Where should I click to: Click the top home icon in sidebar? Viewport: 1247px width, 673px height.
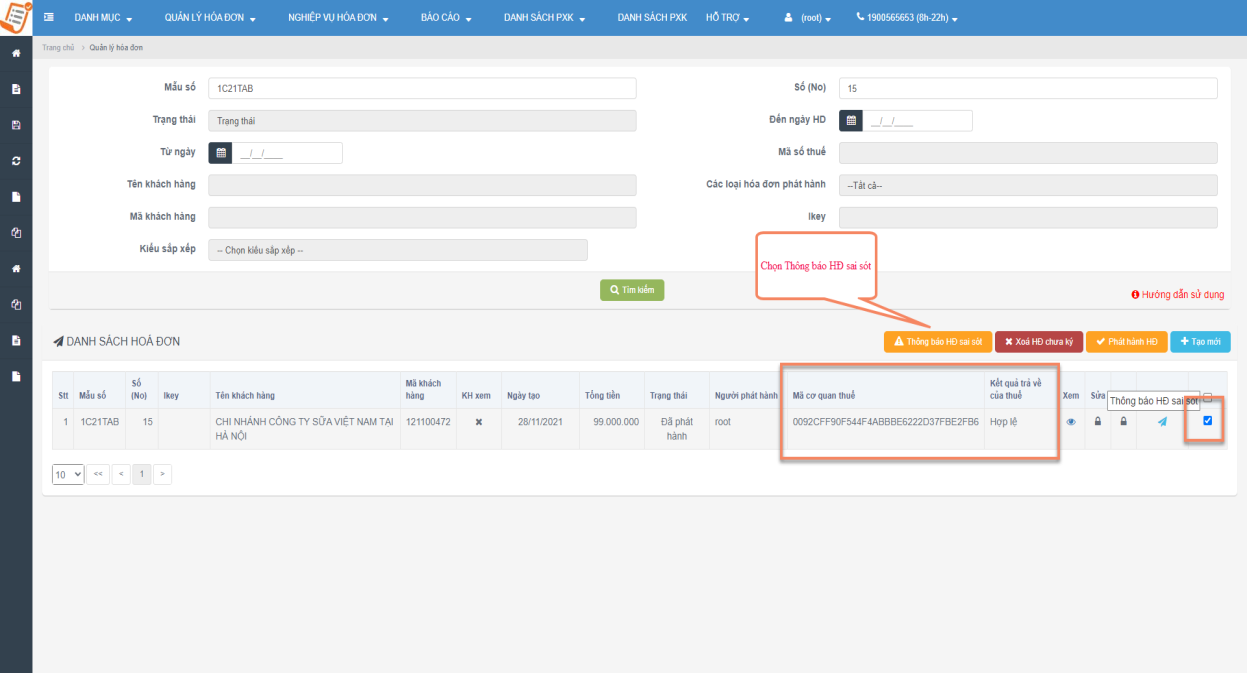[x=16, y=53]
